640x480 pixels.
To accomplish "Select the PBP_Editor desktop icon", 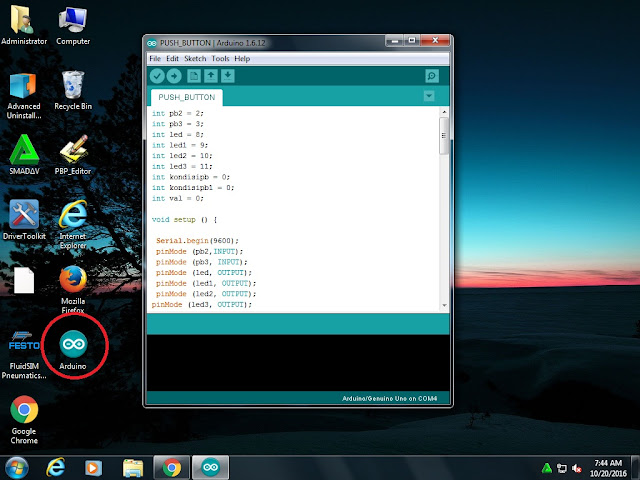I will [x=73, y=155].
